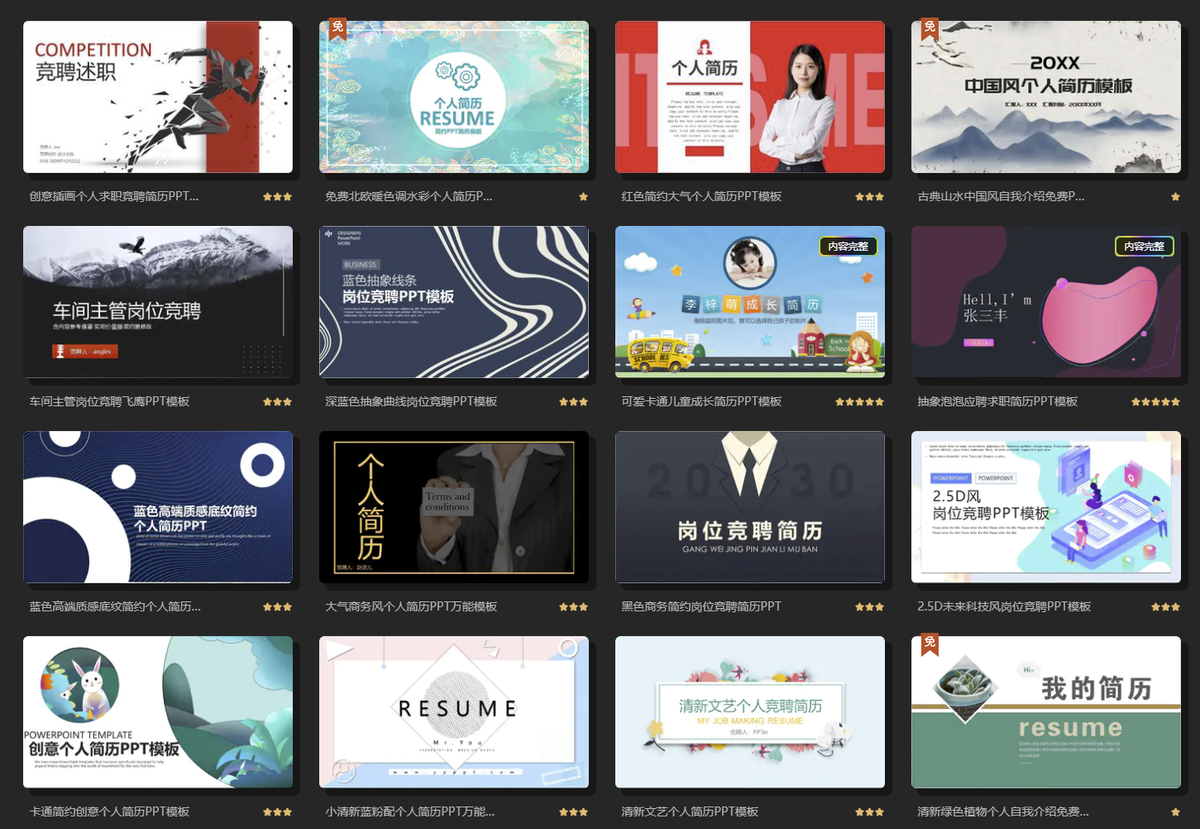The height and width of the screenshot is (829, 1200).
Task: Click 内容完整 badge on 张三丰 card
Action: 1145,246
